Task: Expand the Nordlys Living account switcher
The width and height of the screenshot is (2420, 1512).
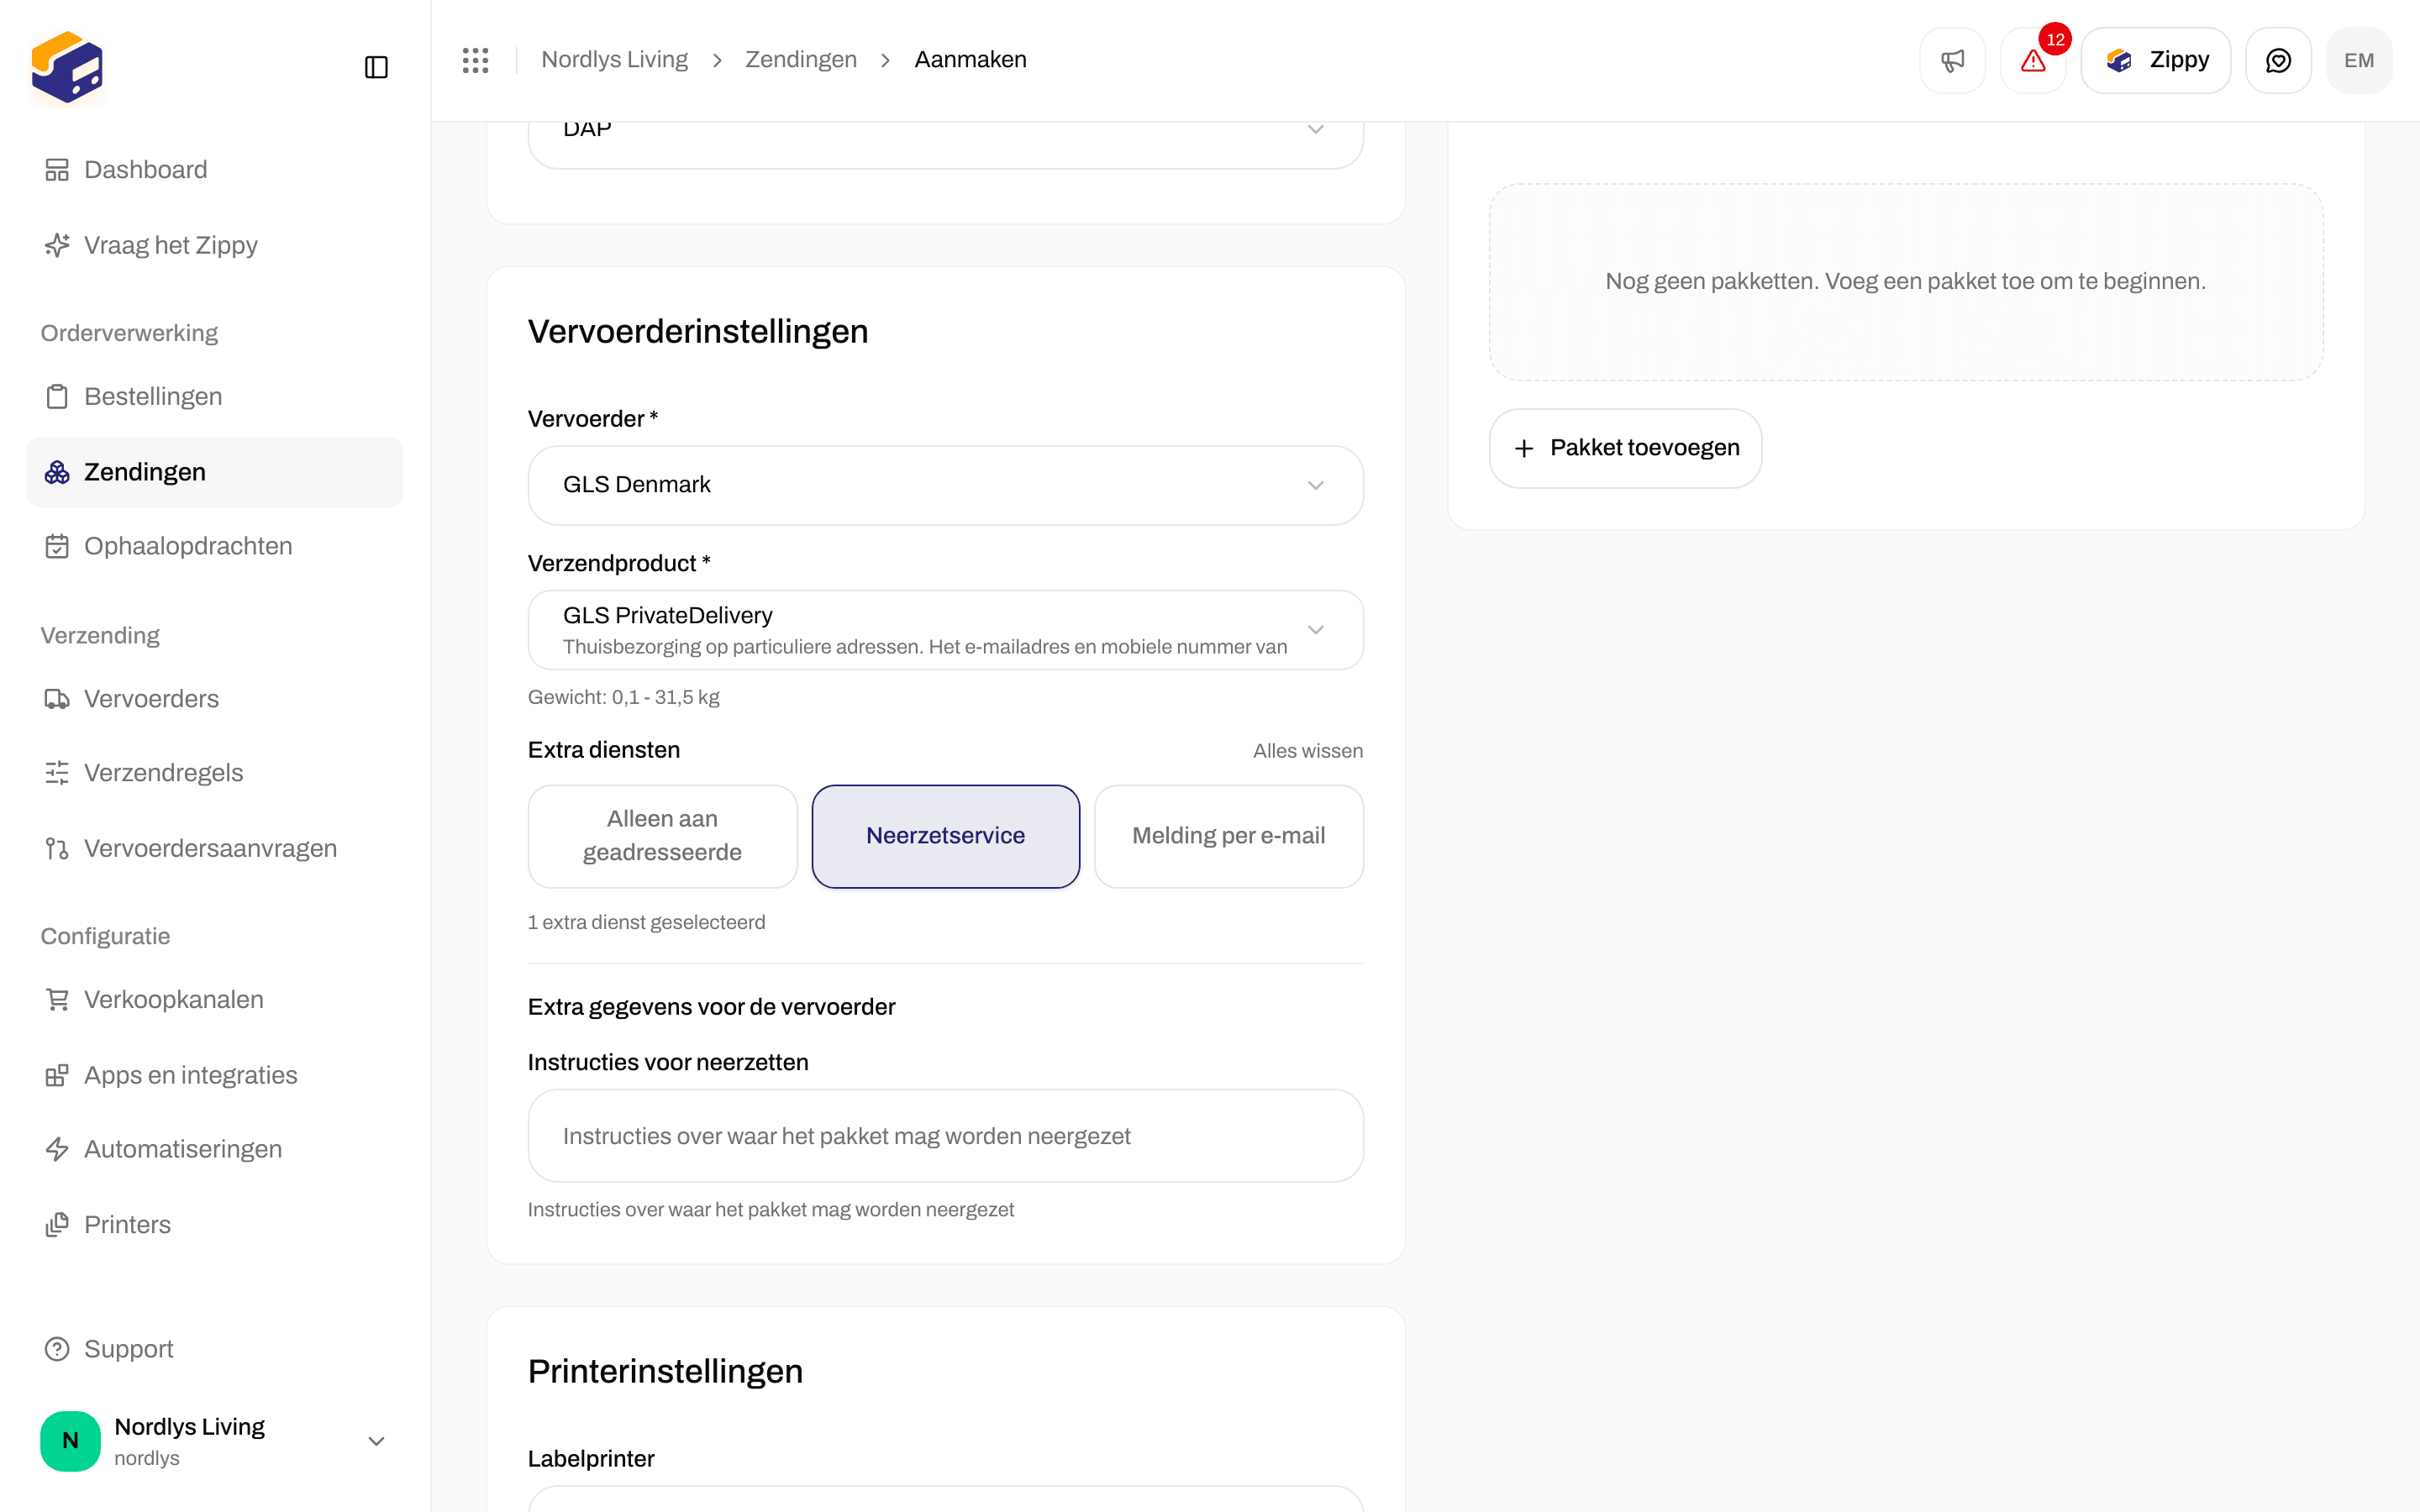Action: click(215, 1441)
